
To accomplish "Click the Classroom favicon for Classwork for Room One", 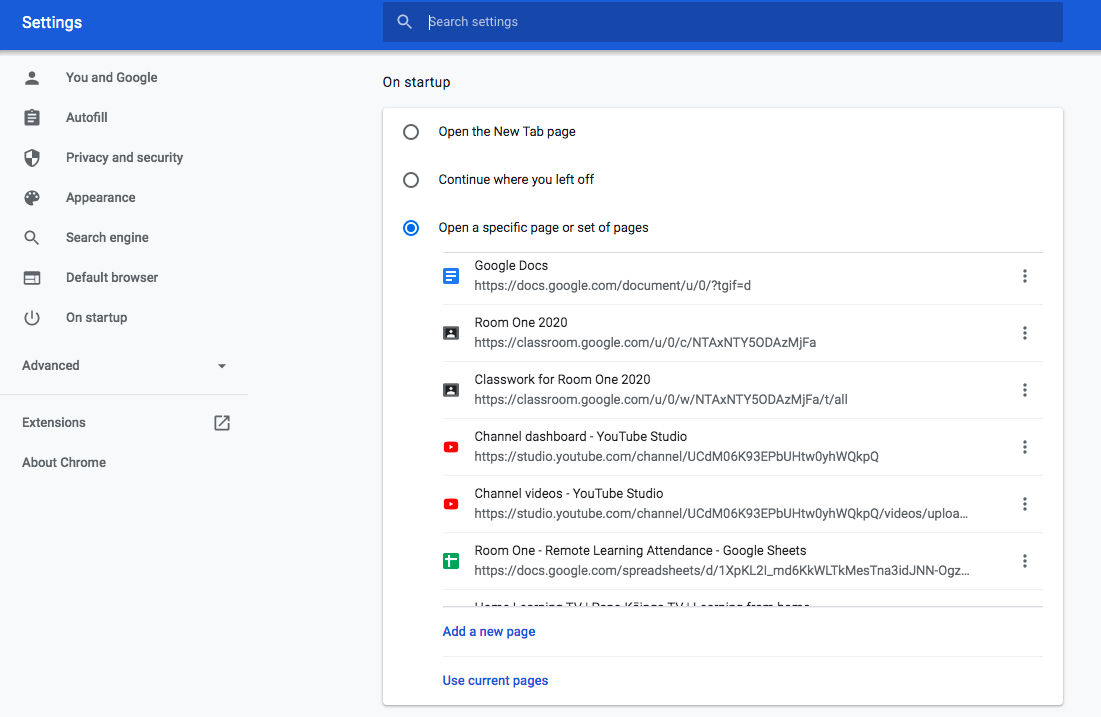I will coord(451,390).
